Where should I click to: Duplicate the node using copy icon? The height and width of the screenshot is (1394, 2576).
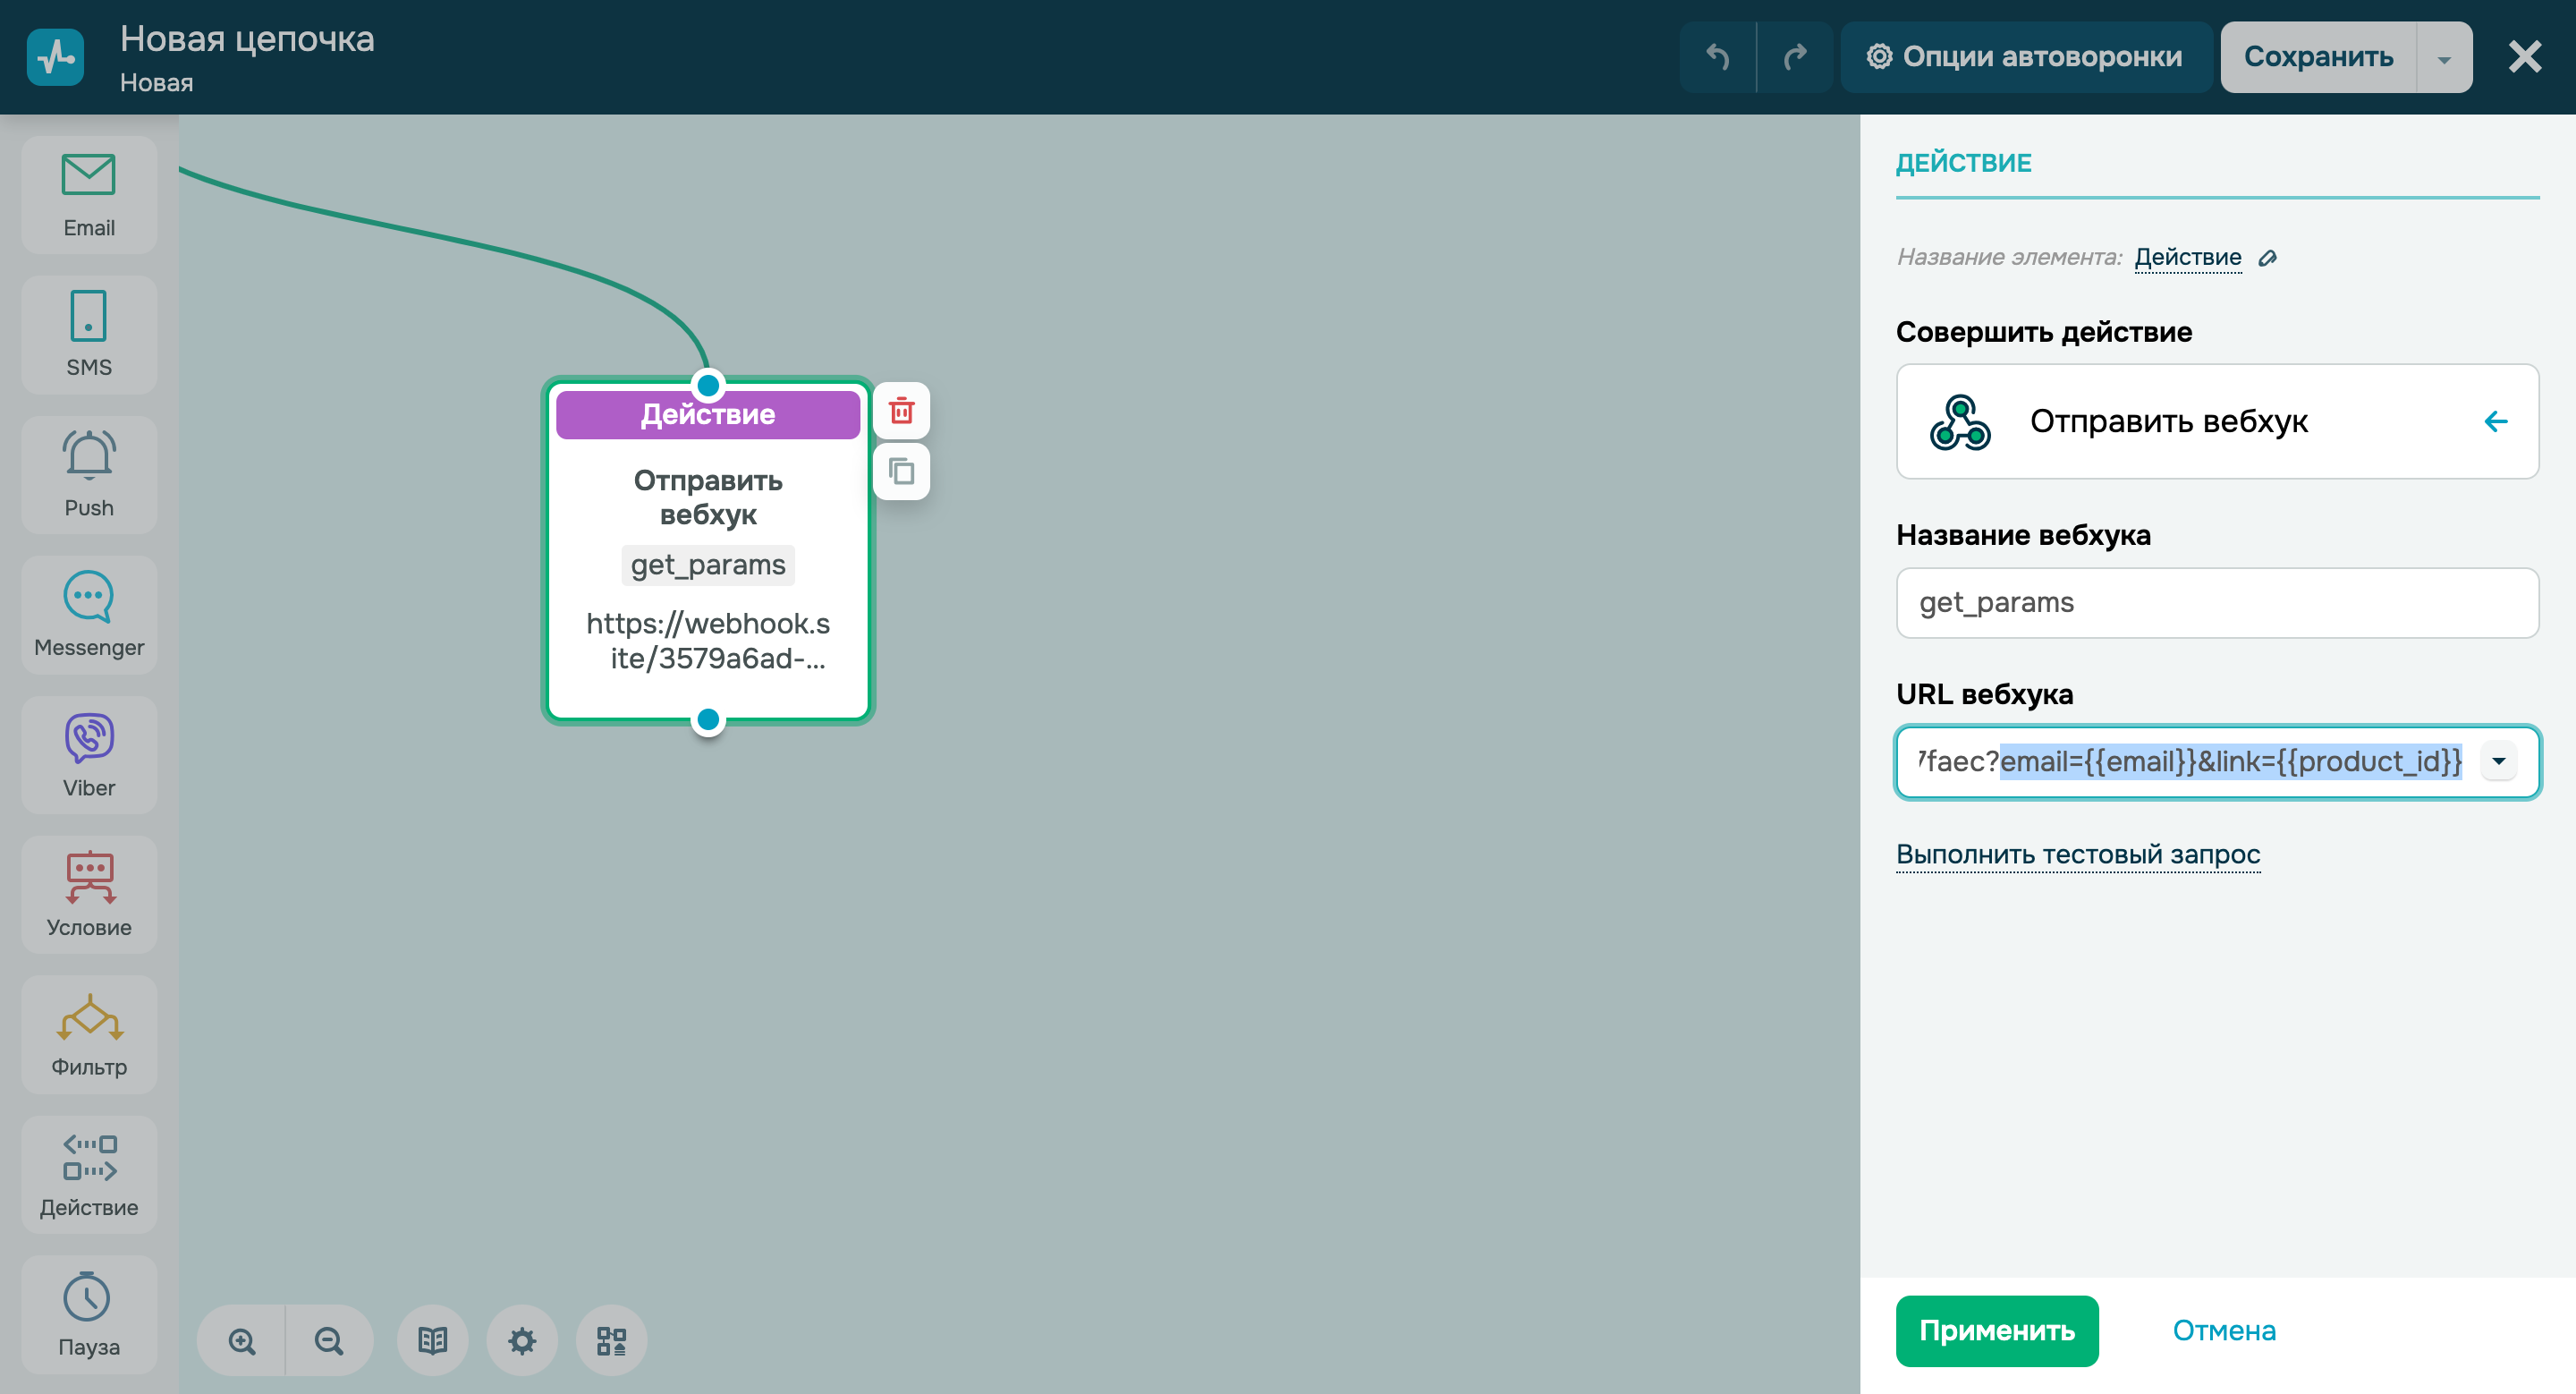coord(901,471)
